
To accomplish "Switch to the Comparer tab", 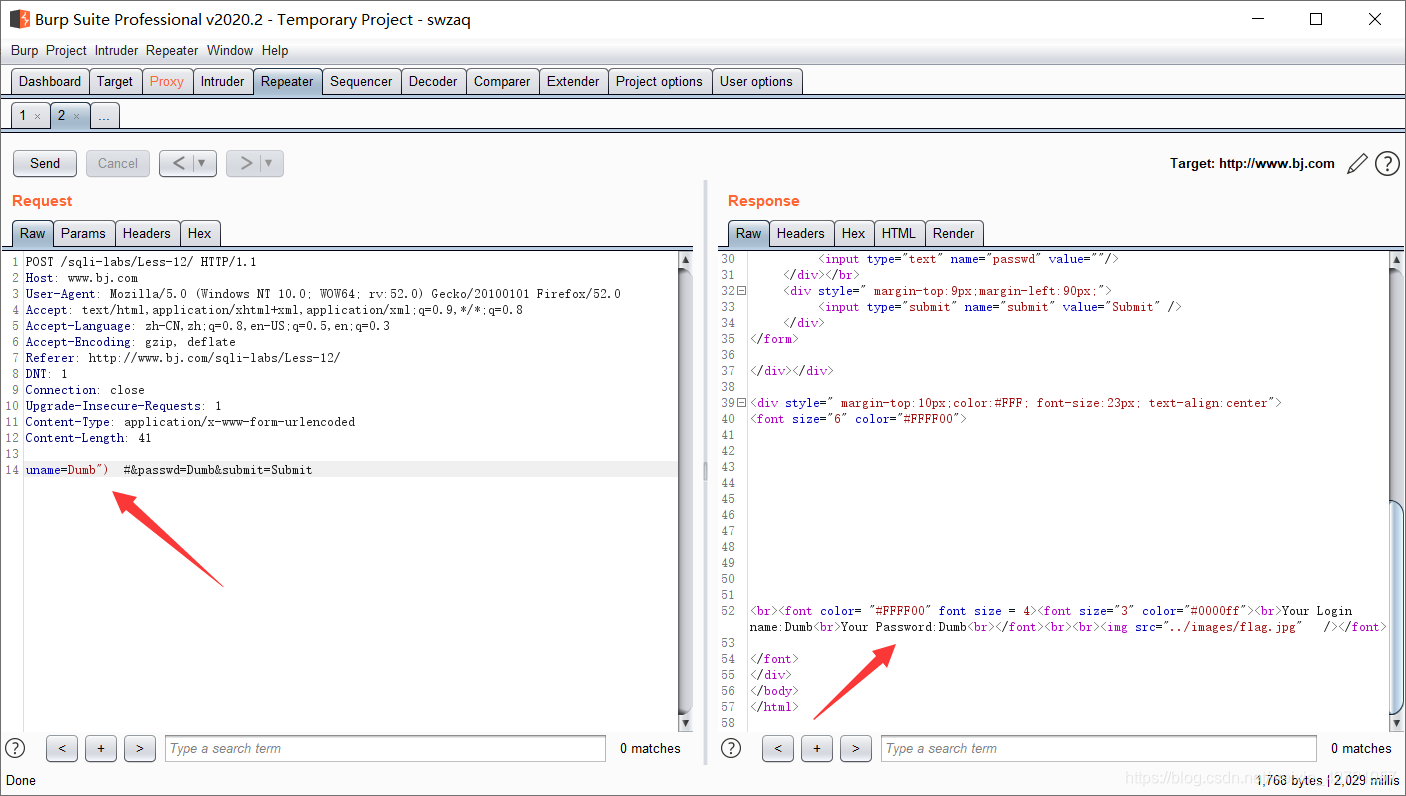I will click(502, 82).
